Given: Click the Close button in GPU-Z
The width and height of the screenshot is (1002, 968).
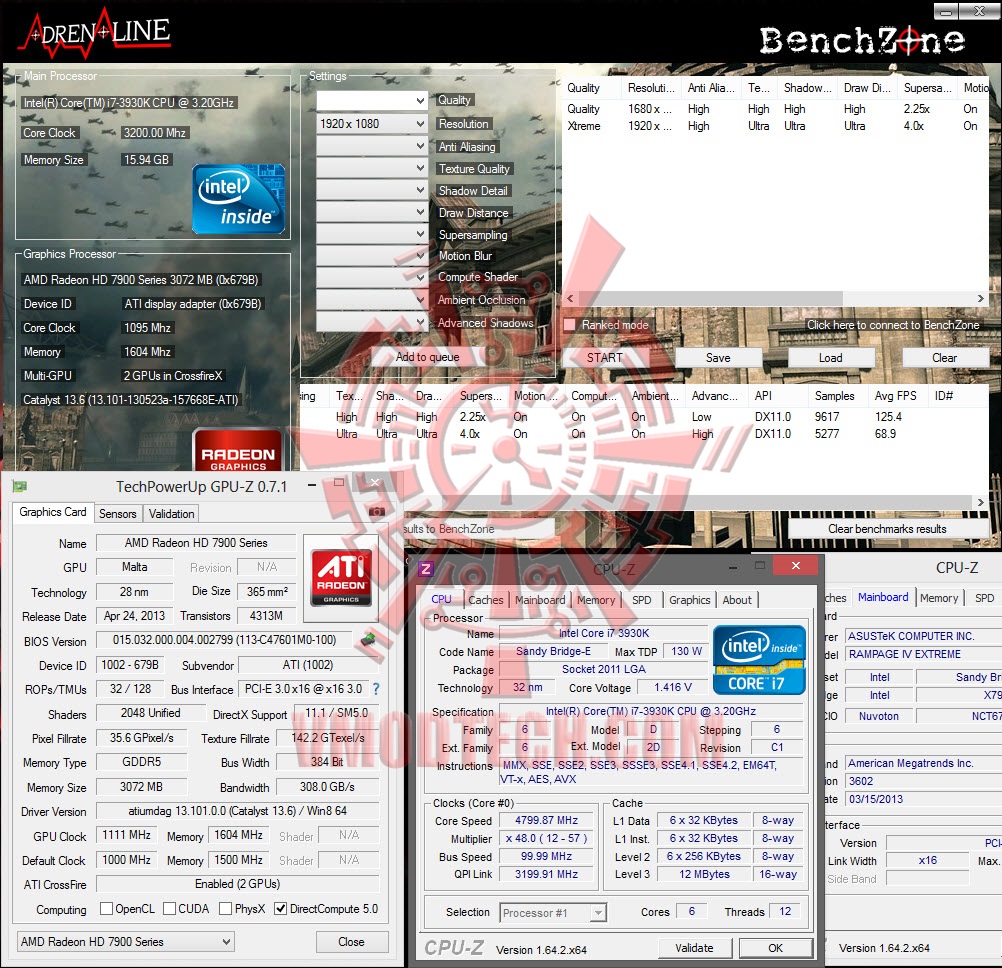Looking at the screenshot, I should (351, 941).
